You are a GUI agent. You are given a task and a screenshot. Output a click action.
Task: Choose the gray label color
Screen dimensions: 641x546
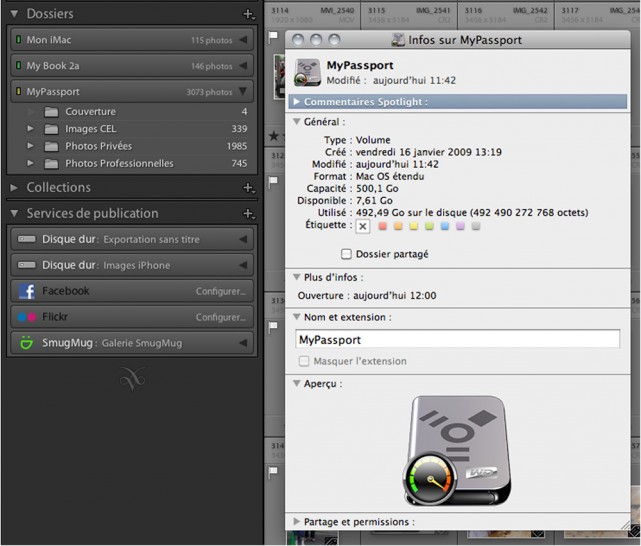coord(476,226)
